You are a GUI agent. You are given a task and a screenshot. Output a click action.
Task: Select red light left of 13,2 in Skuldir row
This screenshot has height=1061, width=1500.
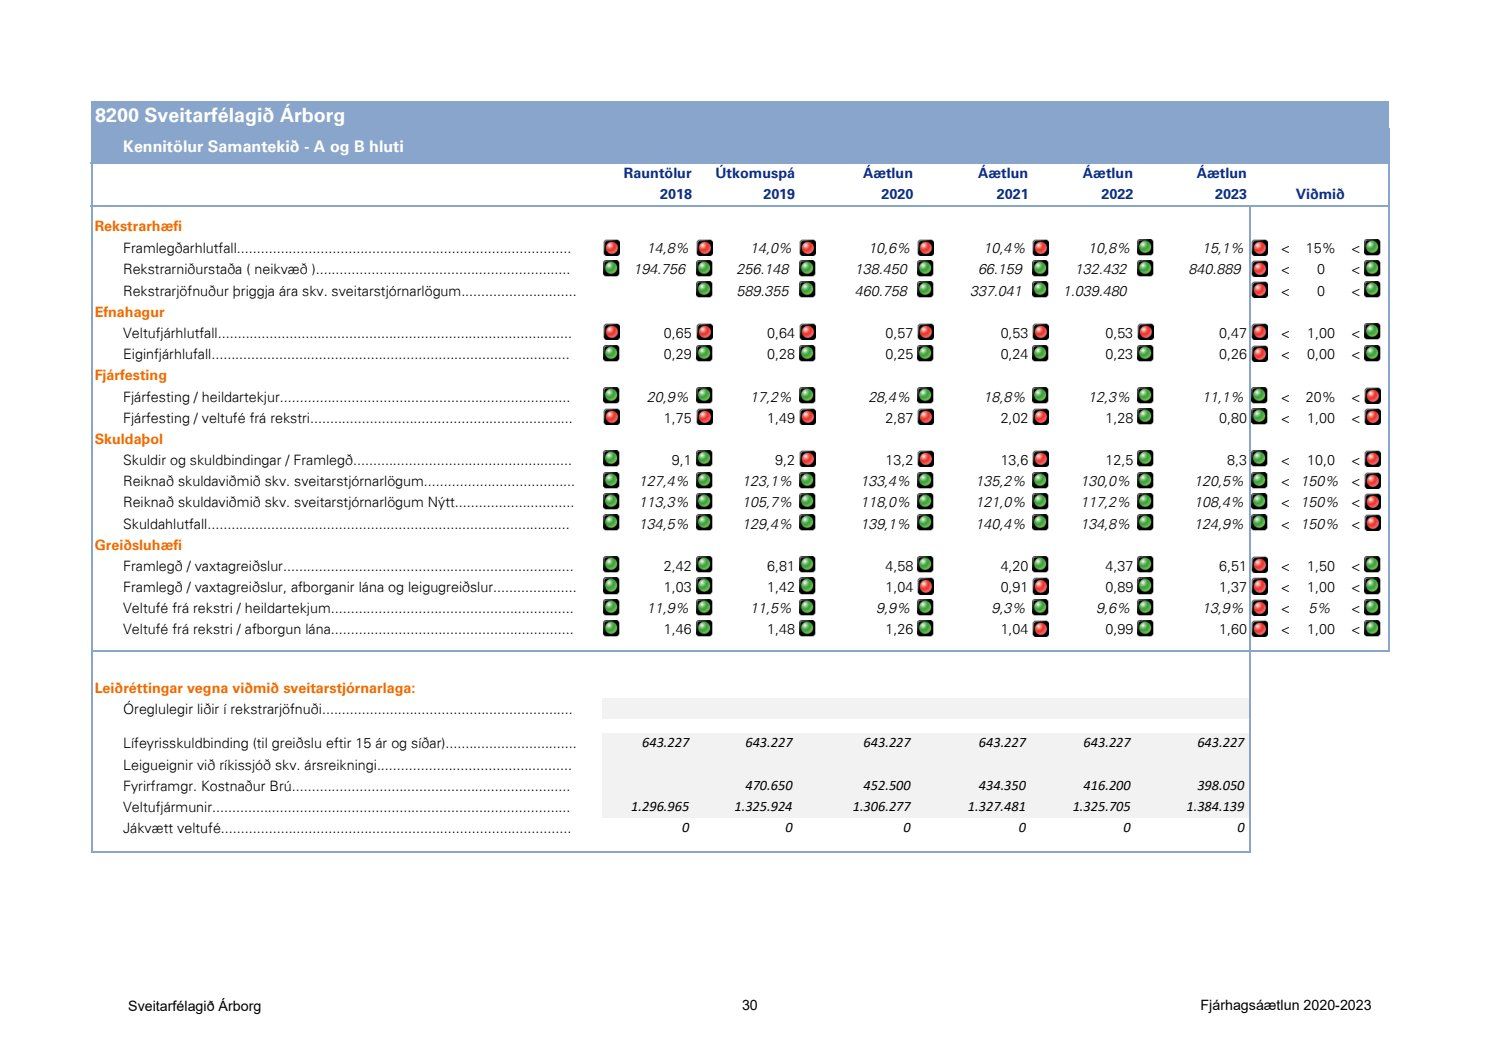(807, 459)
